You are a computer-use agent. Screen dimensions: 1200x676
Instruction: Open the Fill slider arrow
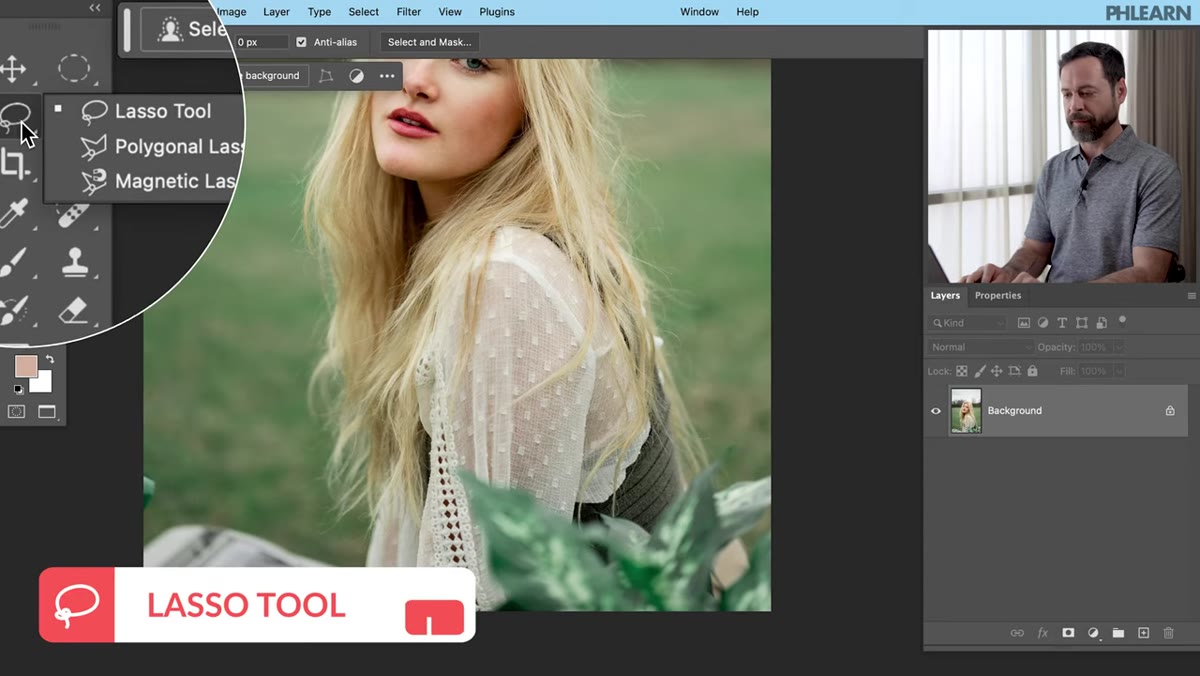(x=1118, y=371)
